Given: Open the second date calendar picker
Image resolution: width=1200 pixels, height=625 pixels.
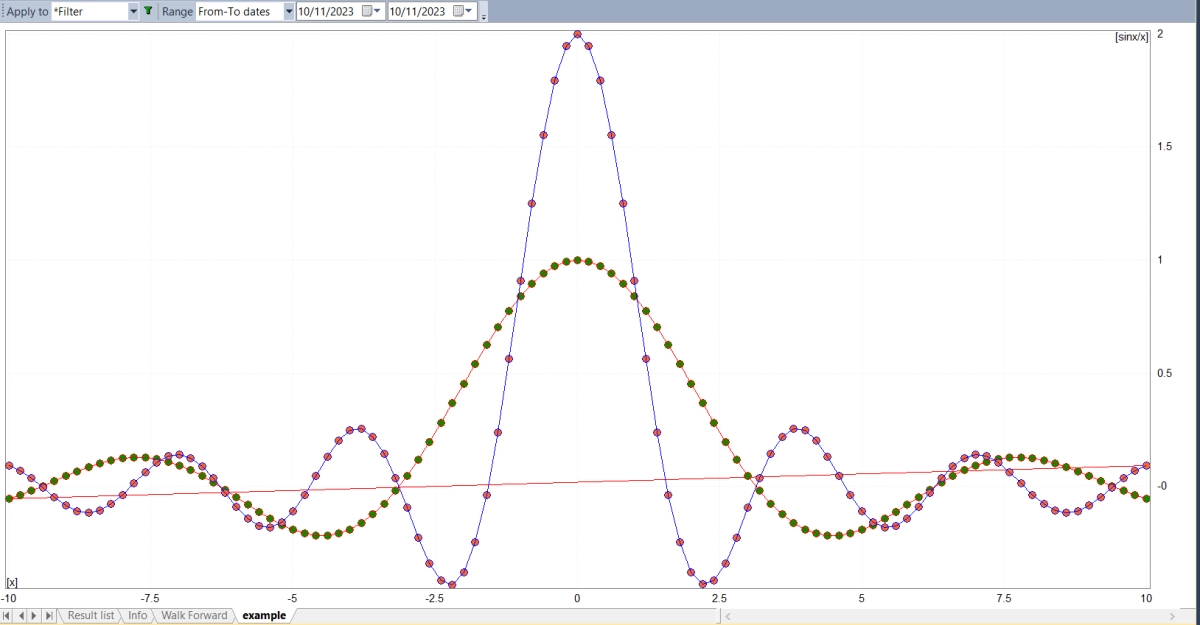Looking at the screenshot, I should pyautogui.click(x=464, y=11).
